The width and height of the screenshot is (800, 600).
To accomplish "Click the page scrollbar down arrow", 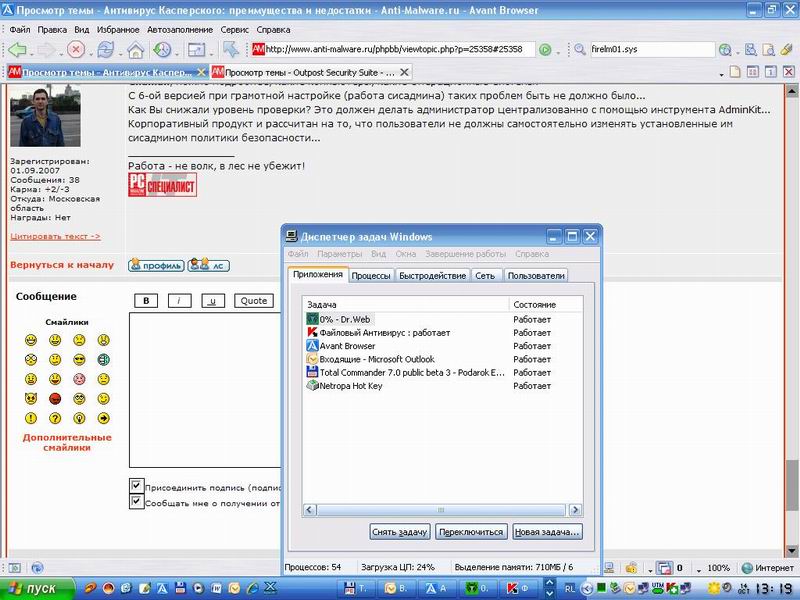I will click(792, 551).
